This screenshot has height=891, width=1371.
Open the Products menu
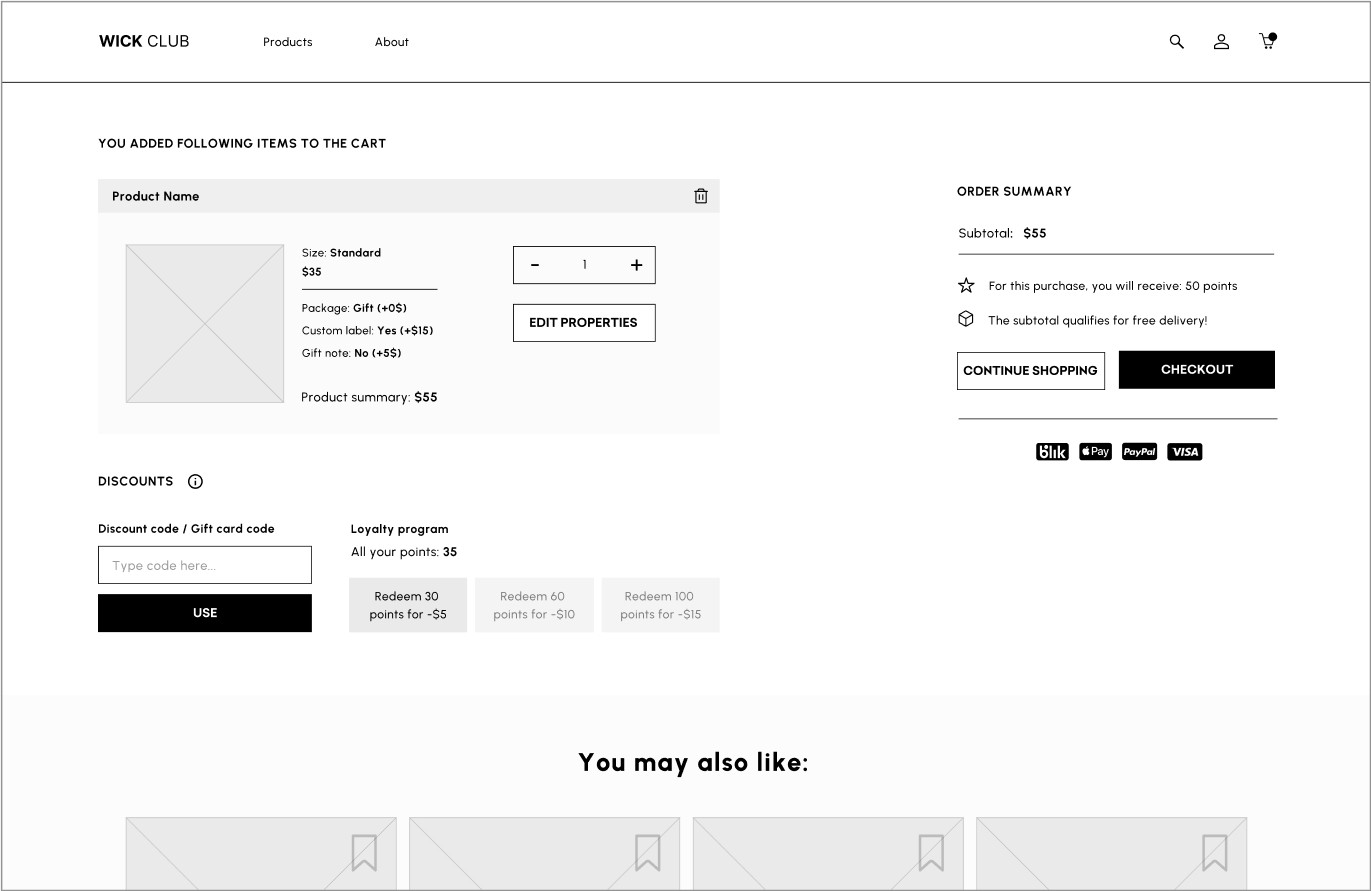tap(288, 42)
